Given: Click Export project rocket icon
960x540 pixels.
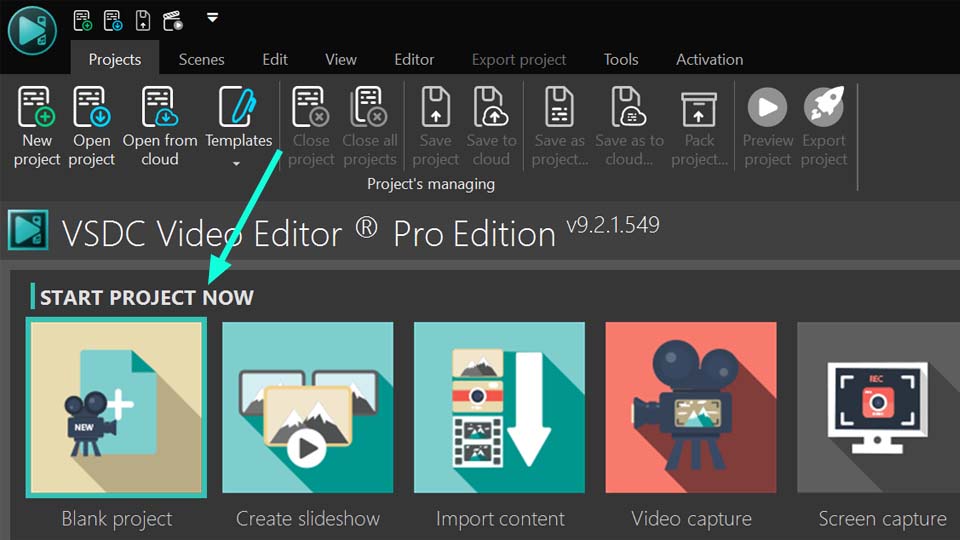Looking at the screenshot, I should [x=824, y=107].
